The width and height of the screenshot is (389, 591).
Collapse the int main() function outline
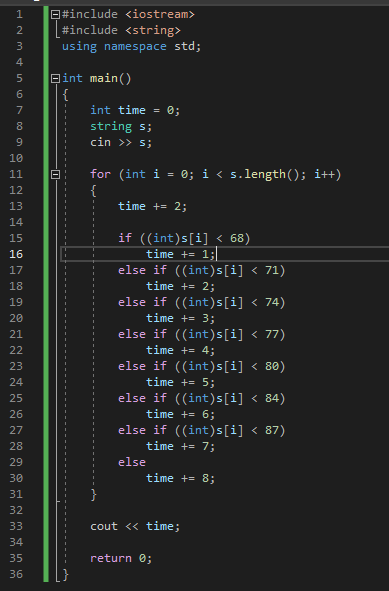(x=55, y=78)
